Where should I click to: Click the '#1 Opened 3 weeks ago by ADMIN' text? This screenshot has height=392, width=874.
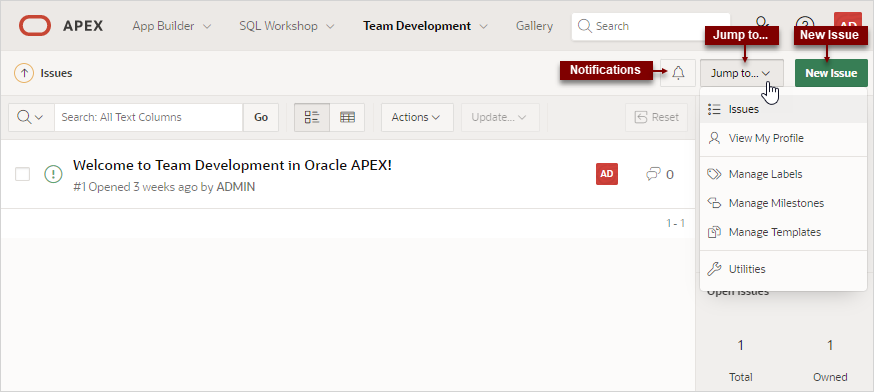coord(164,187)
